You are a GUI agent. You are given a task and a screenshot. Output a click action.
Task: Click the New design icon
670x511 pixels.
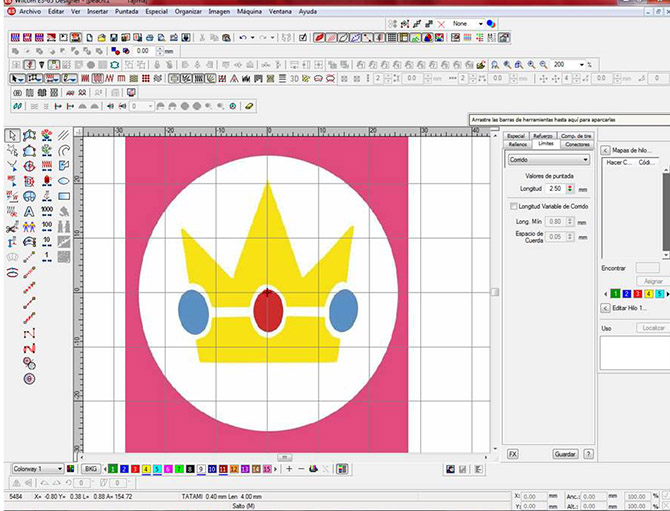(x=89, y=38)
